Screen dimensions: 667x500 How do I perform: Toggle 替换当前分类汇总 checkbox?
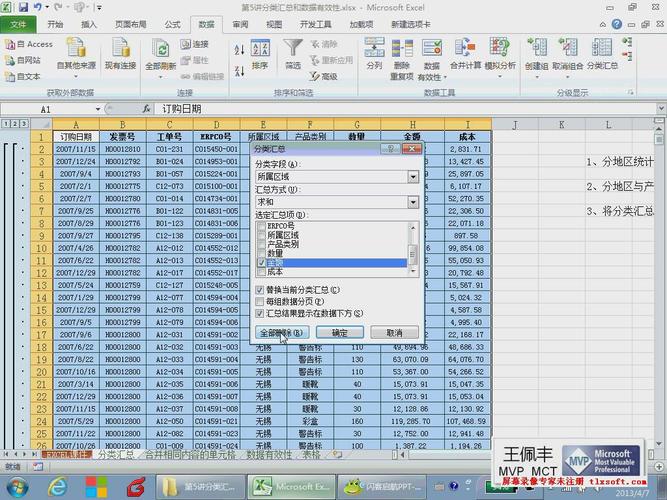[259, 290]
